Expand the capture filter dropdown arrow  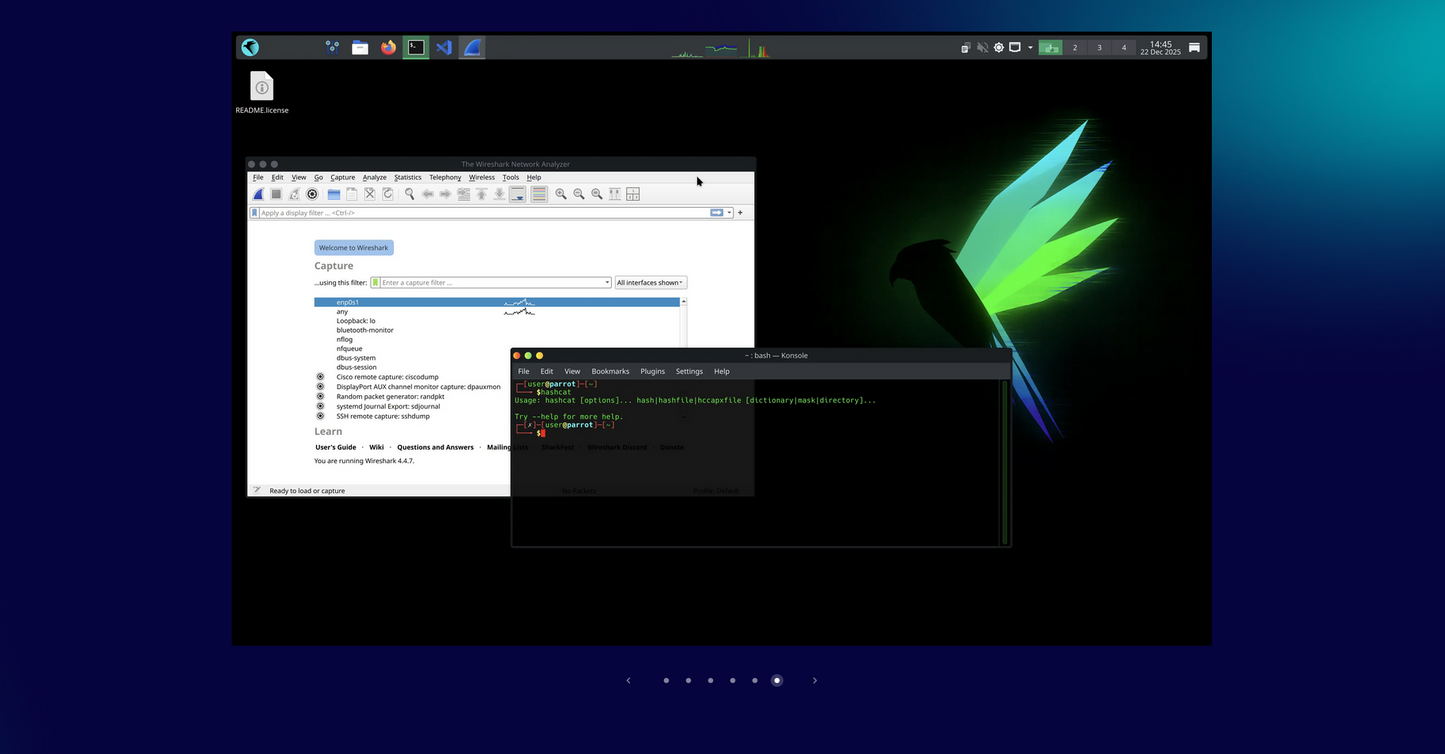(607, 283)
